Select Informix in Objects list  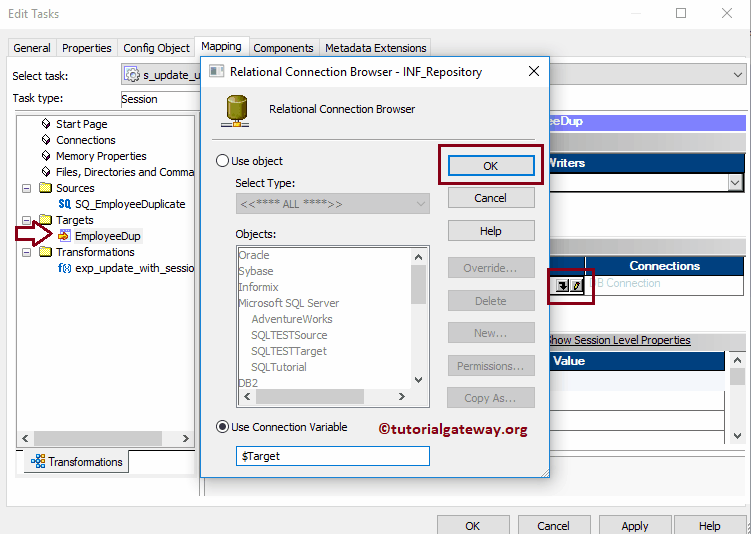click(x=258, y=287)
